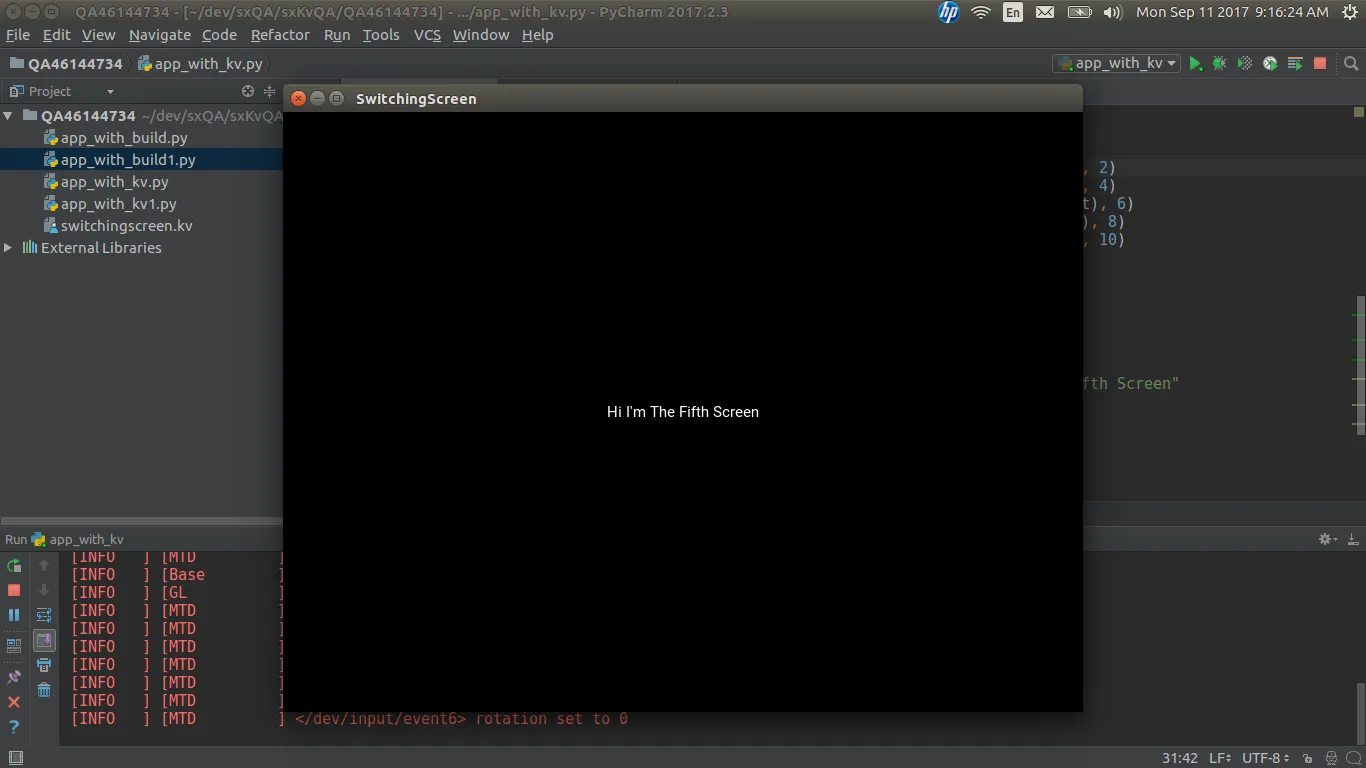Click the run concurrency diagram icon

[x=1295, y=63]
